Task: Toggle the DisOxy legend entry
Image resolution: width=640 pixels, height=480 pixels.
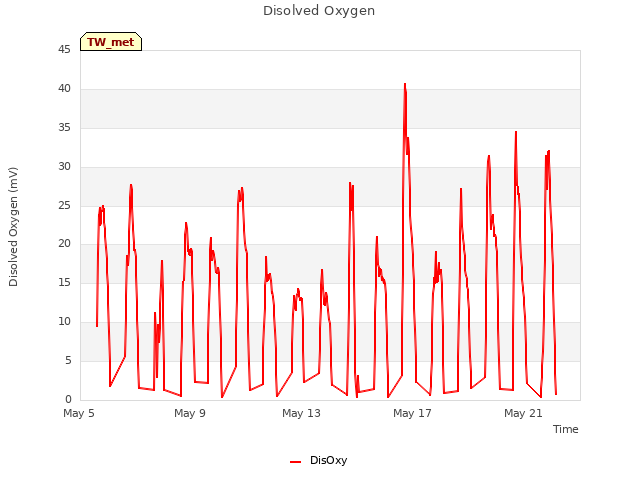Action: (x=318, y=460)
